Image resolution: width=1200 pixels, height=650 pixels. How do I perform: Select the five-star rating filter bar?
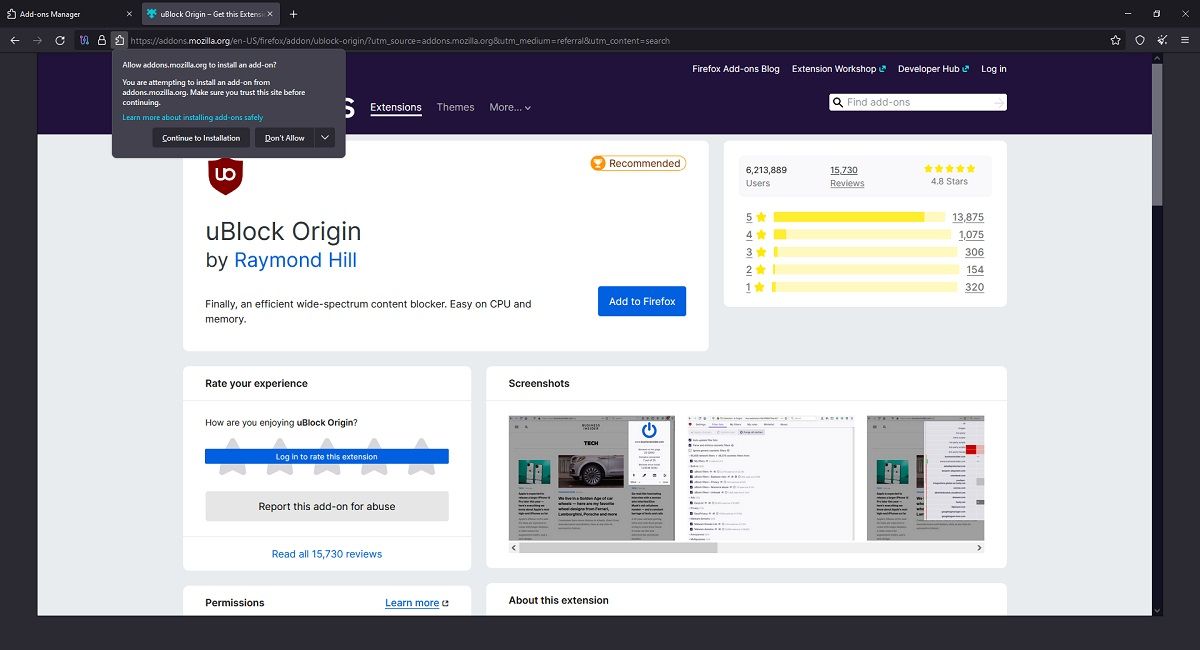point(862,216)
